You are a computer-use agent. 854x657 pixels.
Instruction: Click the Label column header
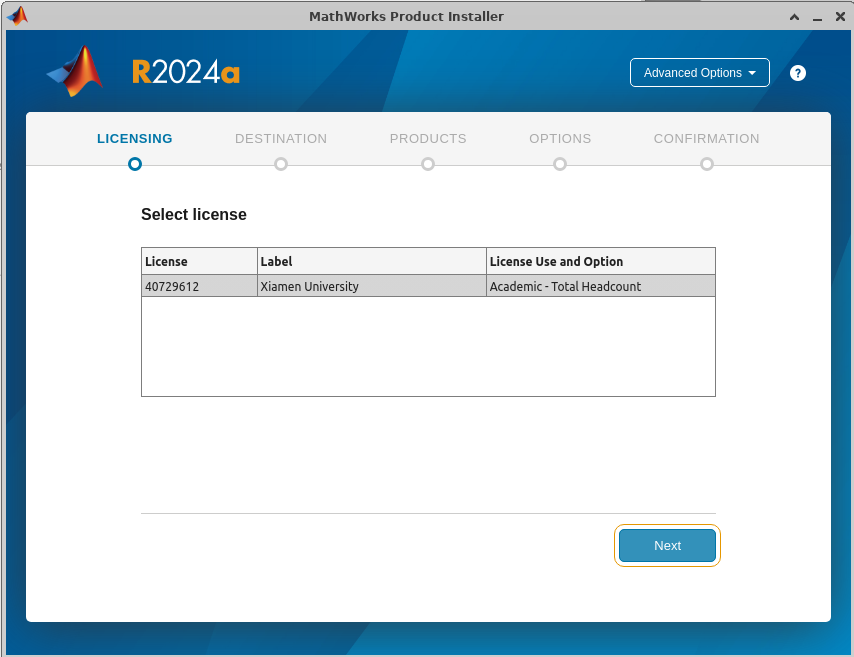(372, 261)
